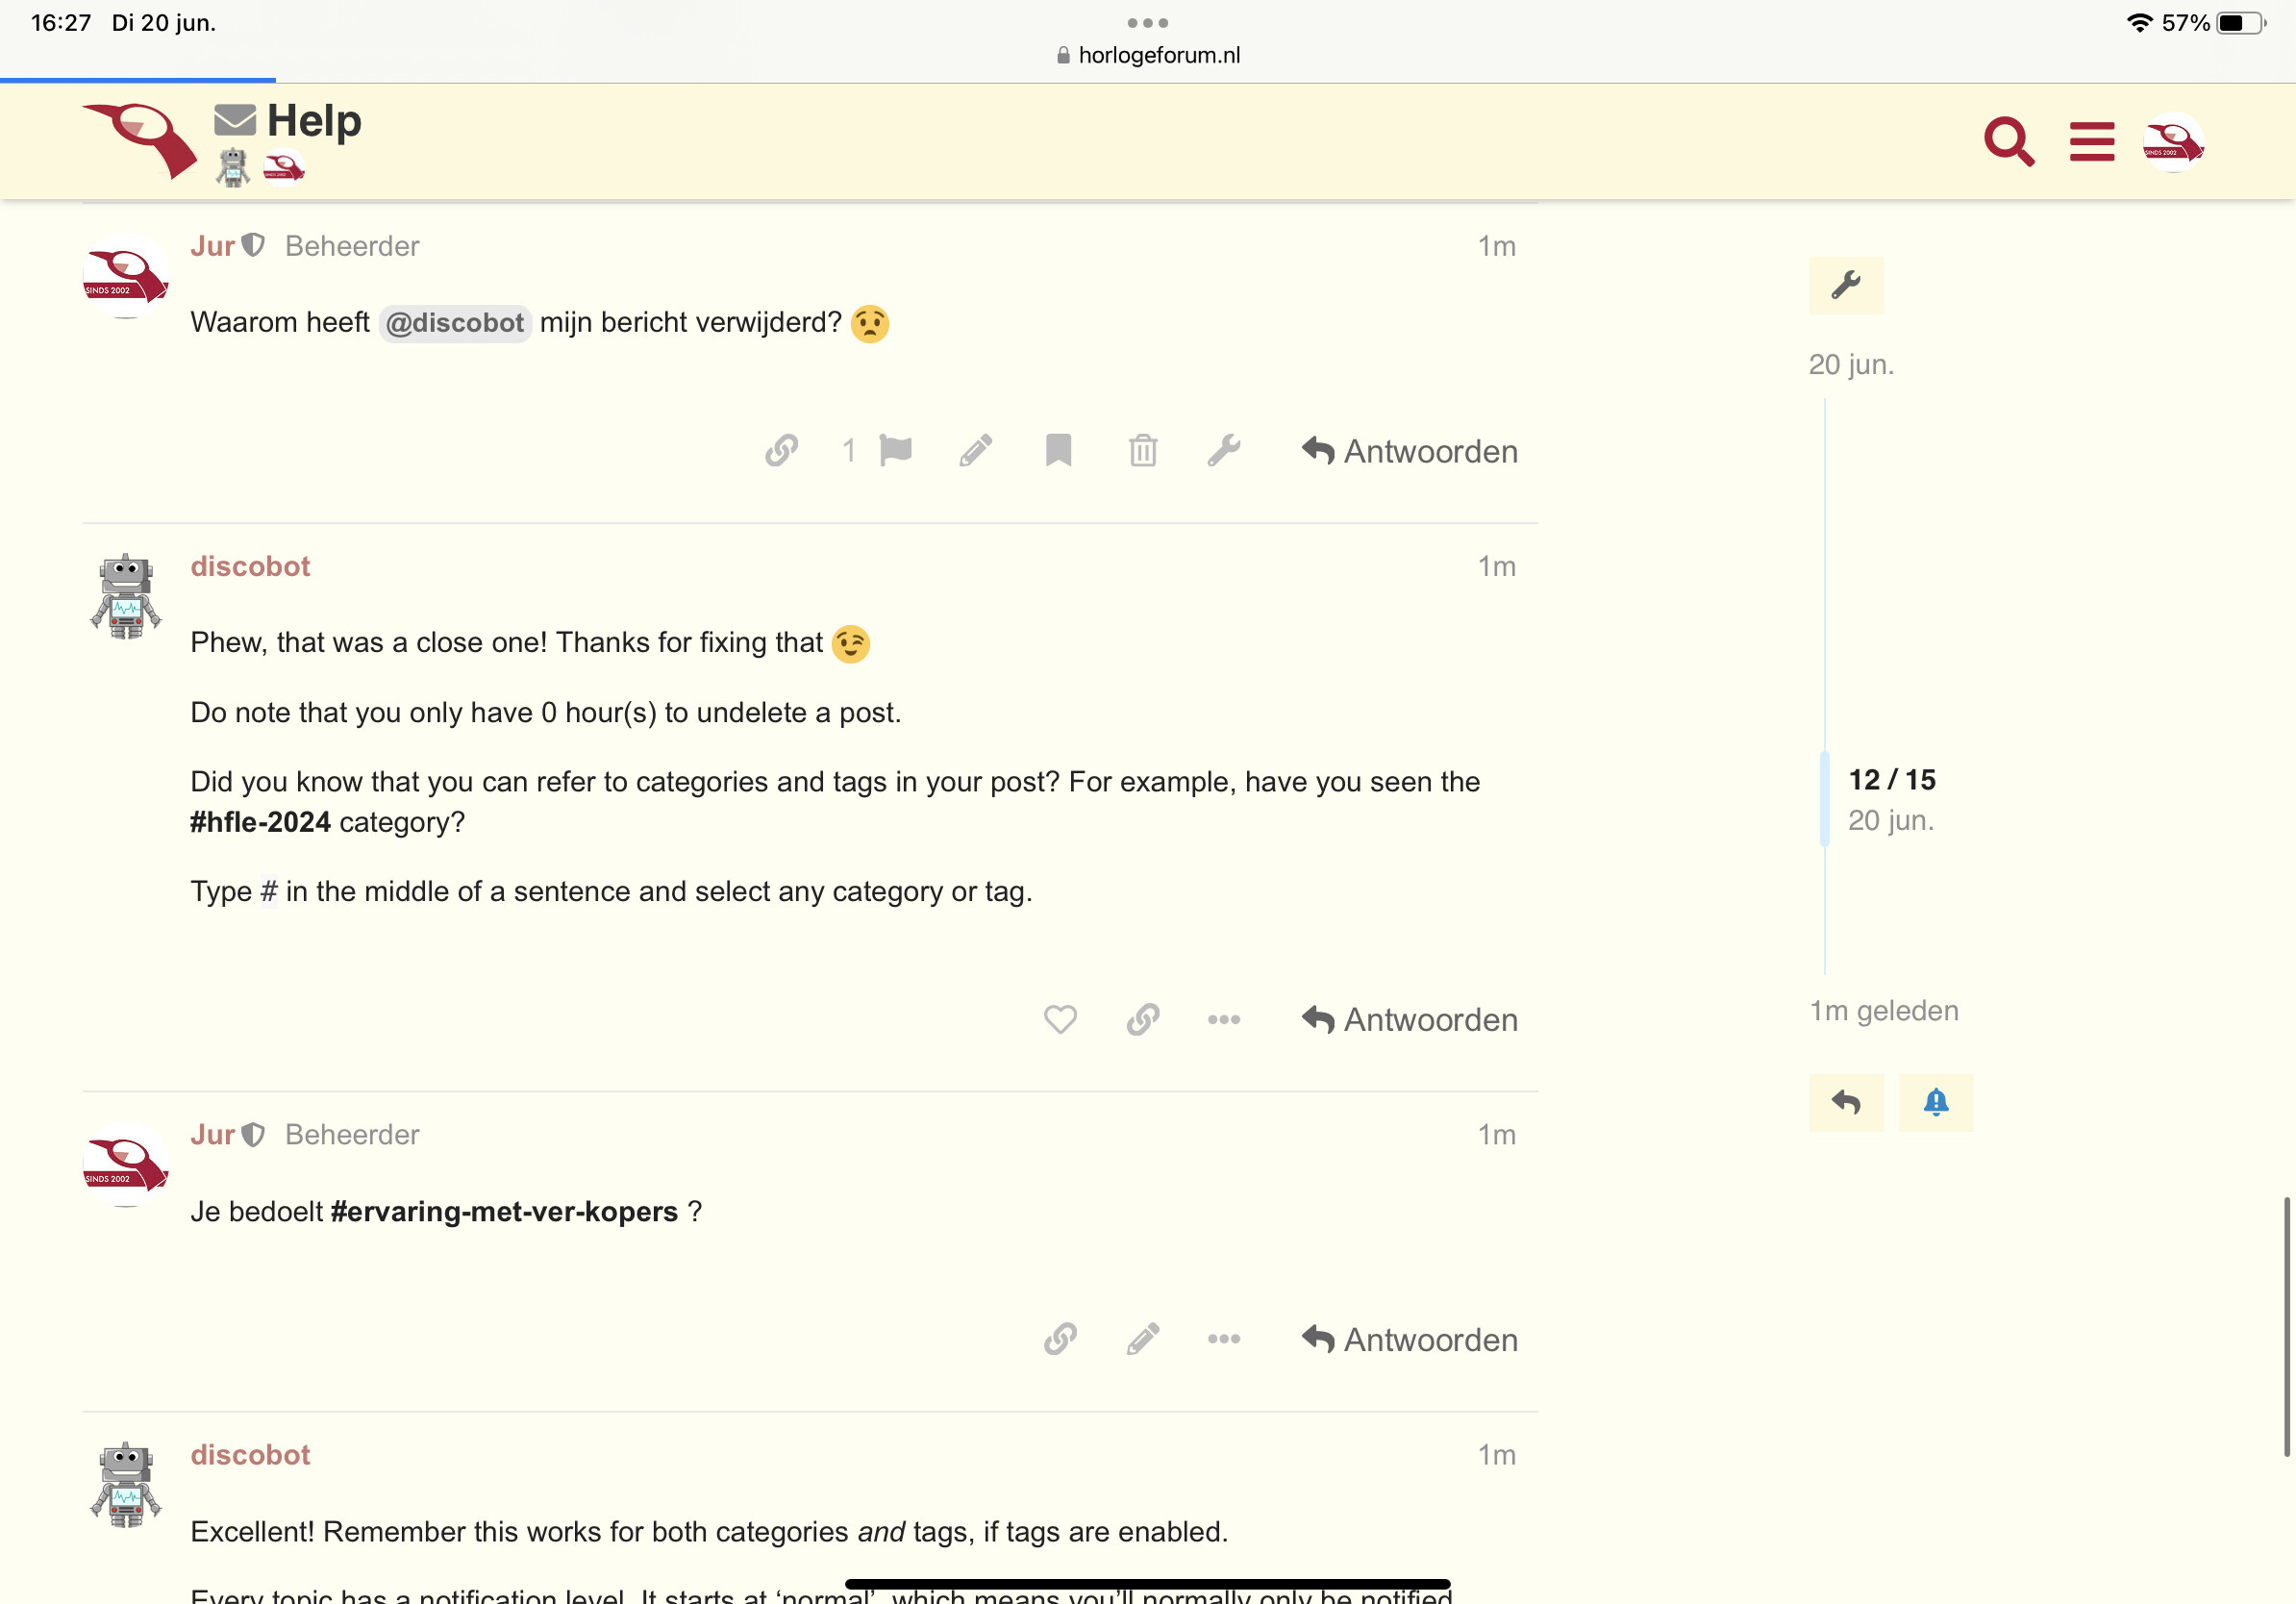Viewport: 2296px width, 1604px height.
Task: Click the 12 / 15 timeline position
Action: pyautogui.click(x=1891, y=780)
